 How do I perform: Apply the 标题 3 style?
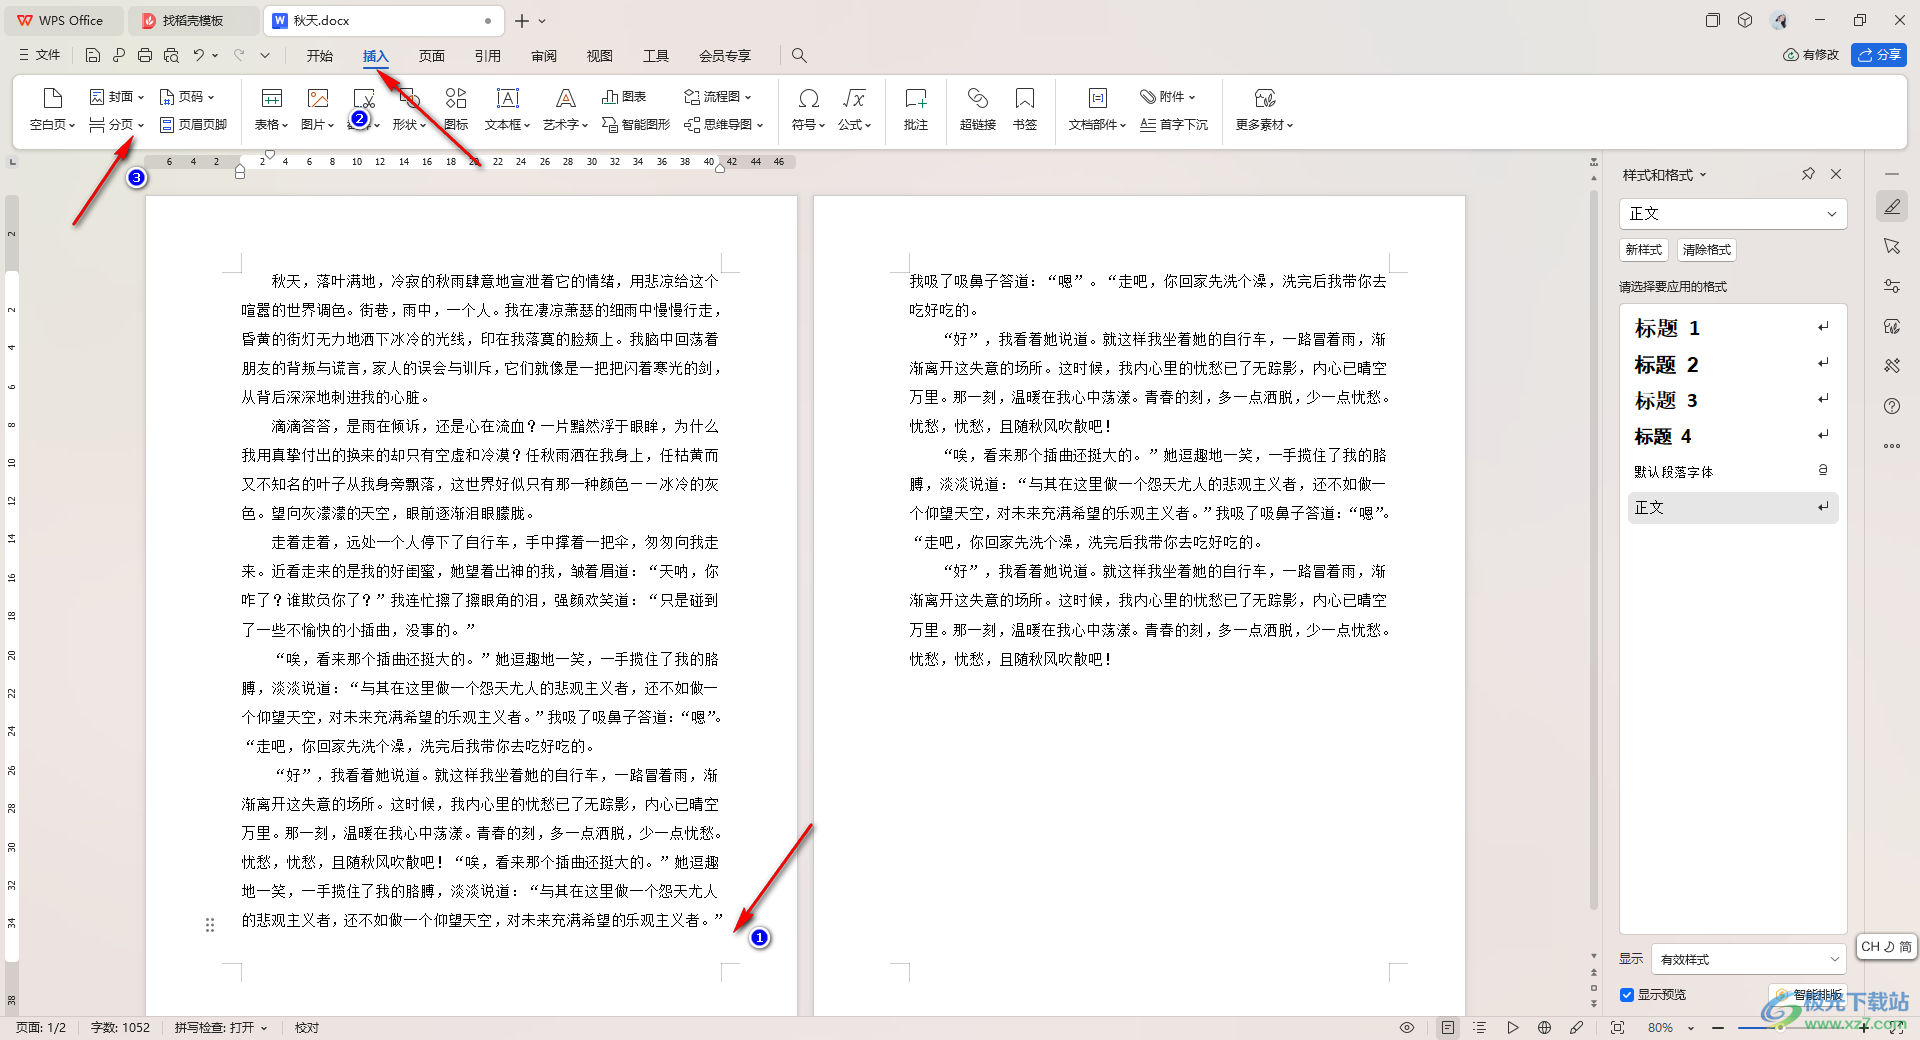[1733, 400]
